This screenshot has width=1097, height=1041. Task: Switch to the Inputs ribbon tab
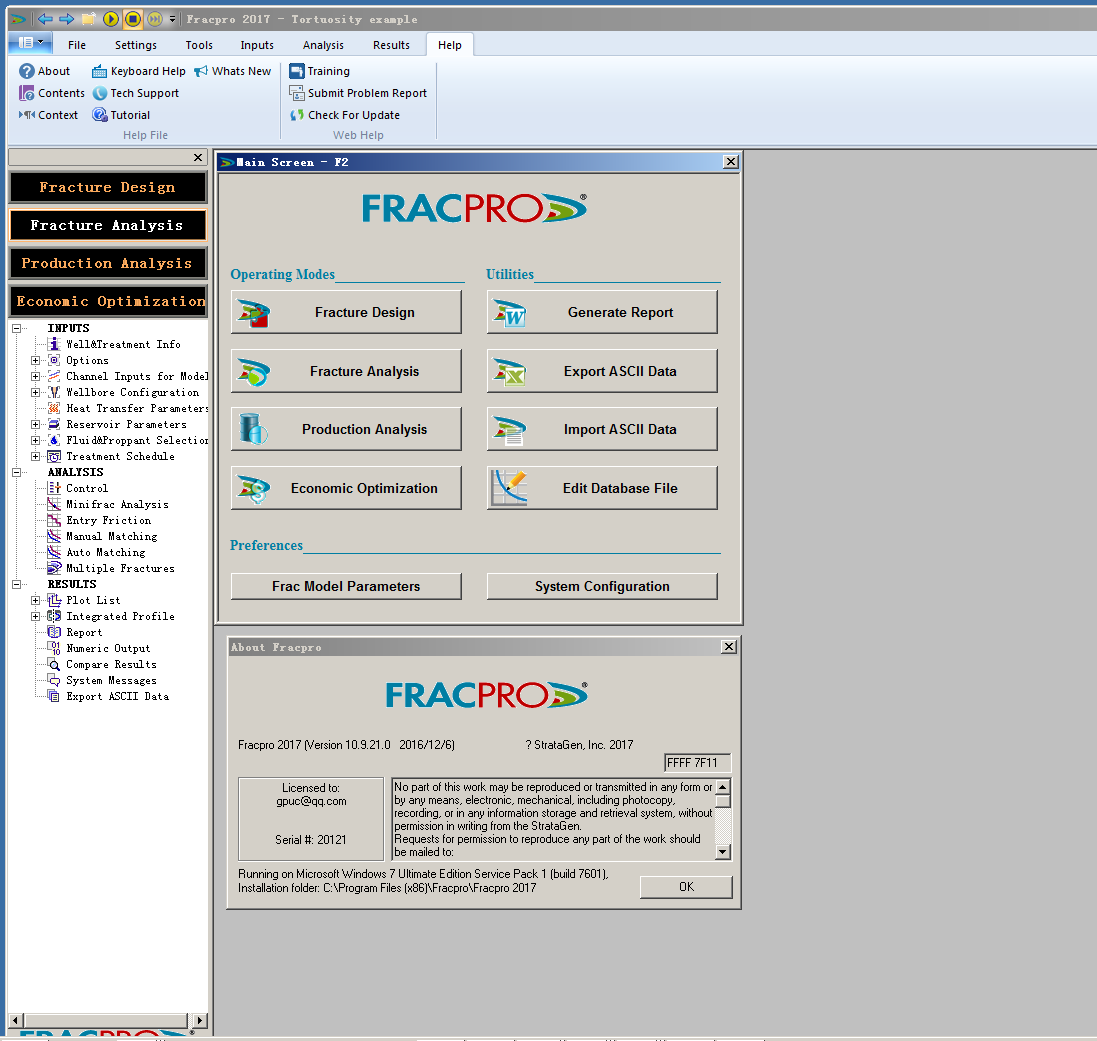[x=257, y=45]
